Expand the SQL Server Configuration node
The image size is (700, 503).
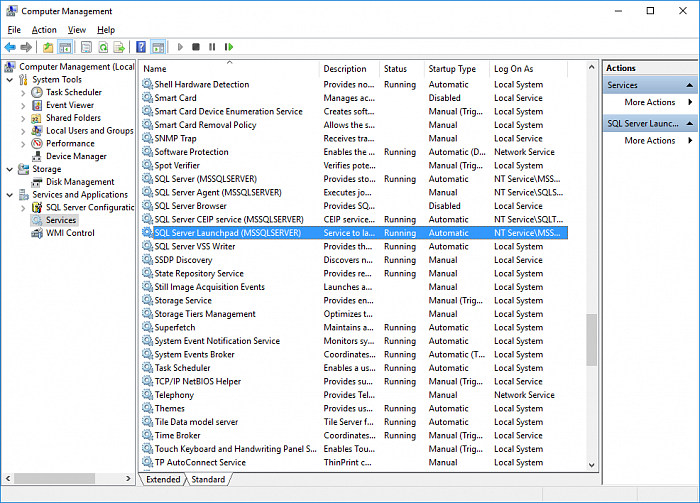click(x=23, y=207)
